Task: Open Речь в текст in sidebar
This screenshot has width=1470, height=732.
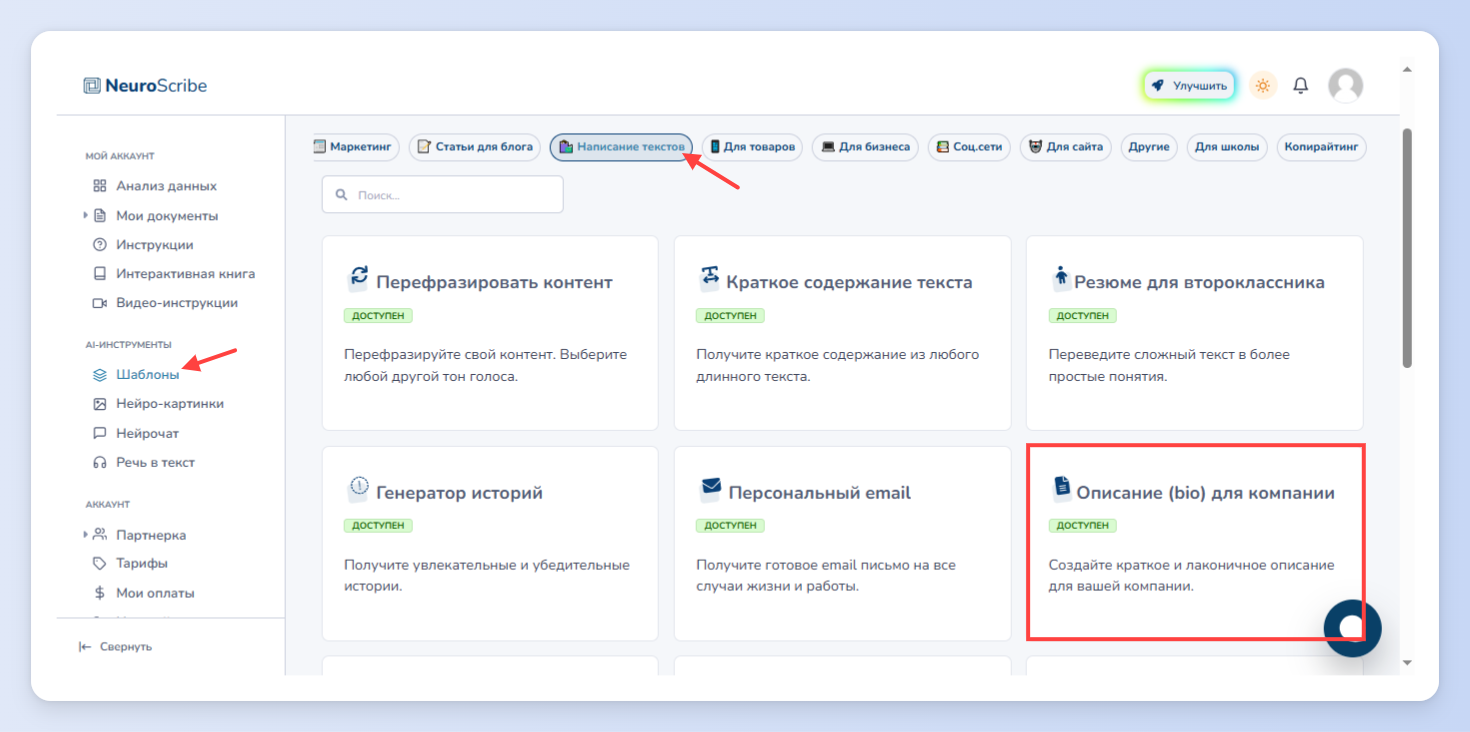Action: click(x=144, y=462)
